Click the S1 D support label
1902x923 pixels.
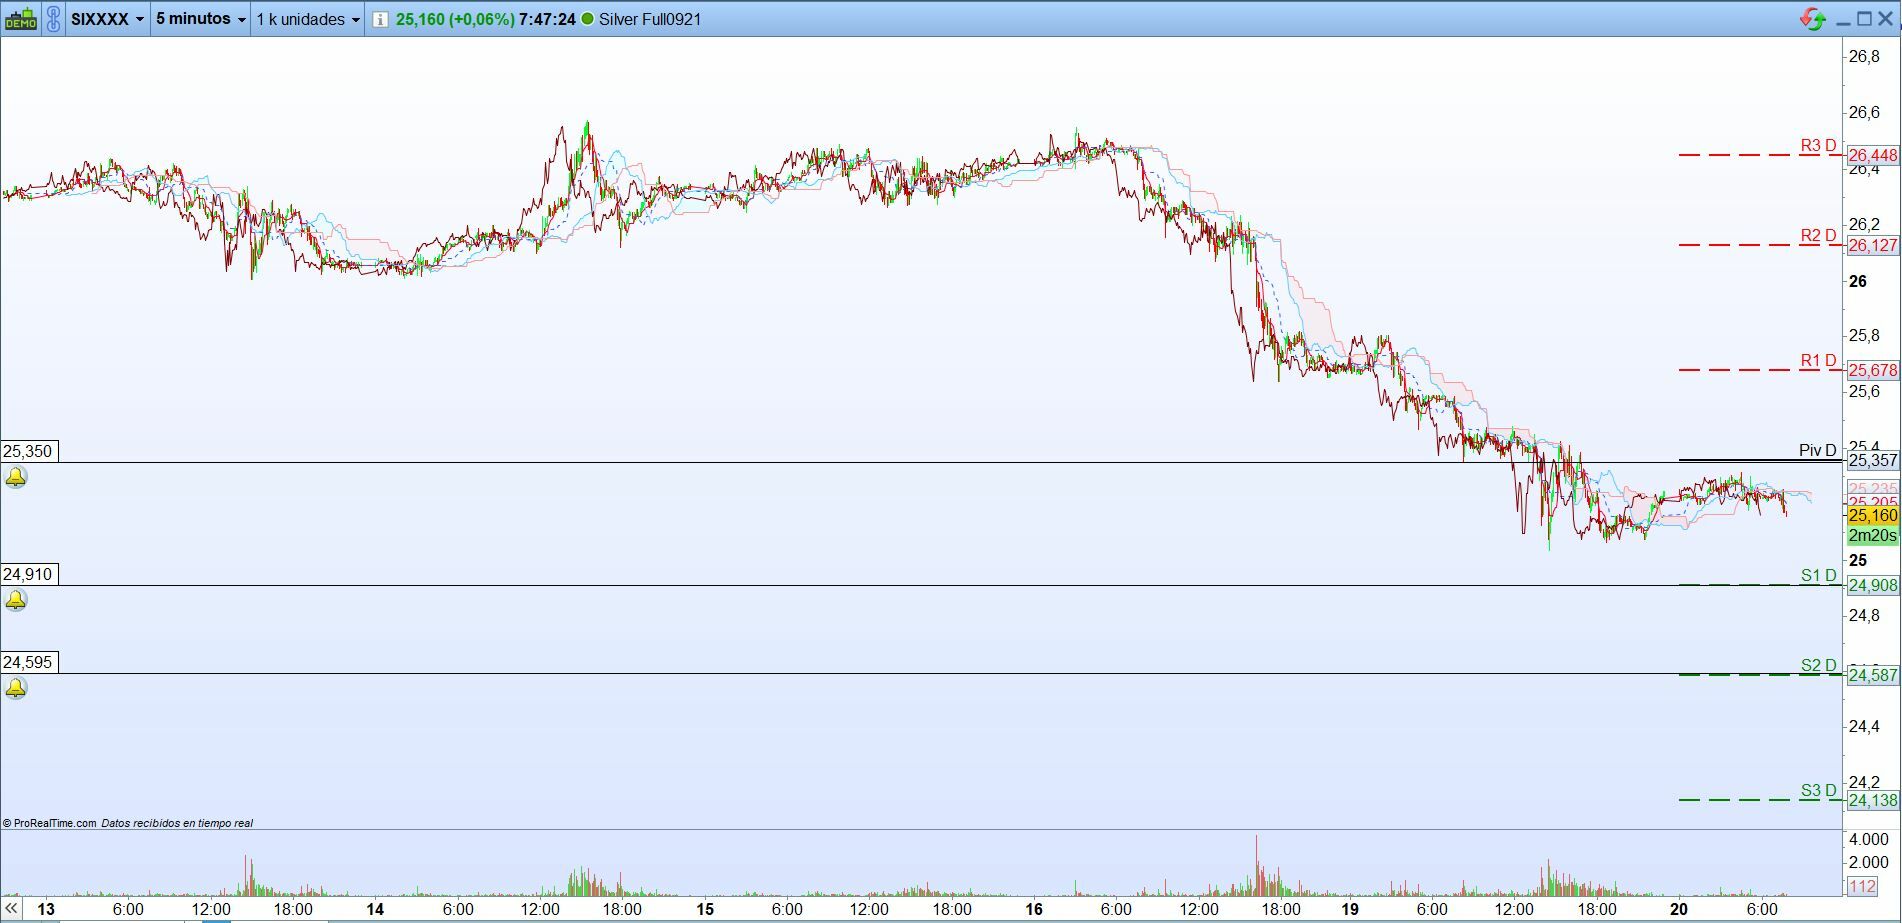click(x=1819, y=576)
